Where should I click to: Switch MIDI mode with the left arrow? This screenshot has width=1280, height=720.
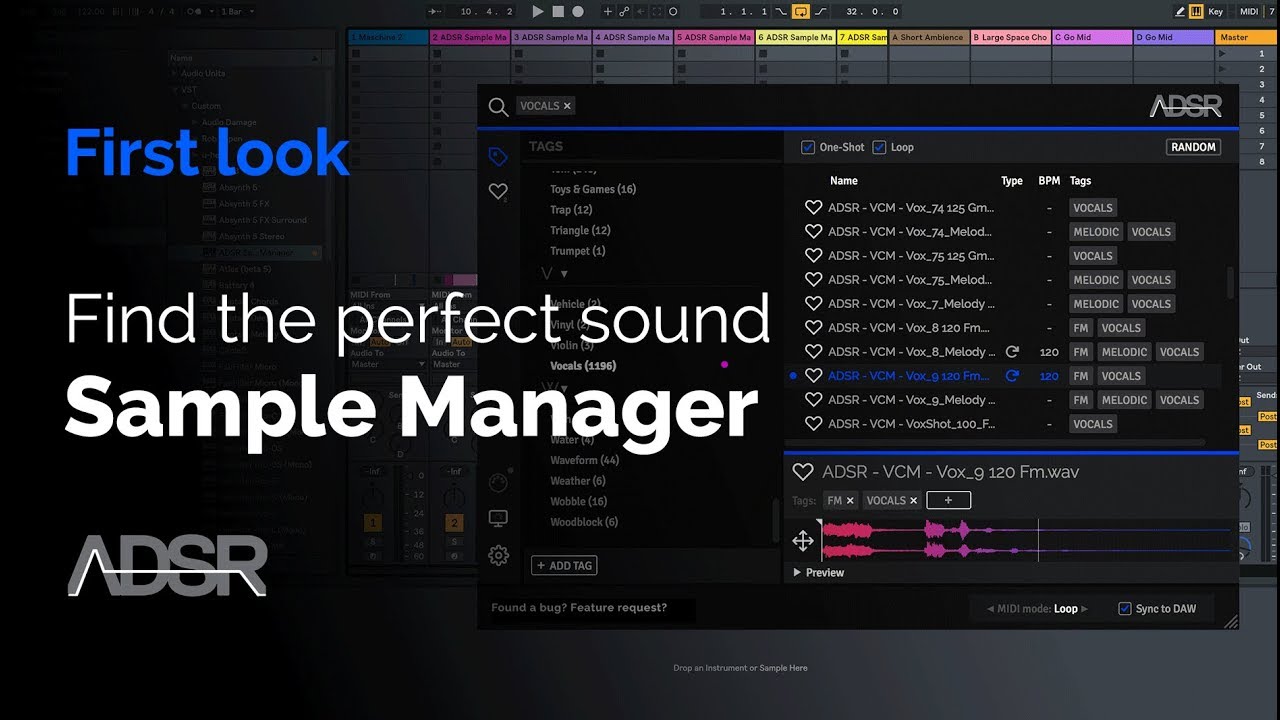click(x=991, y=609)
